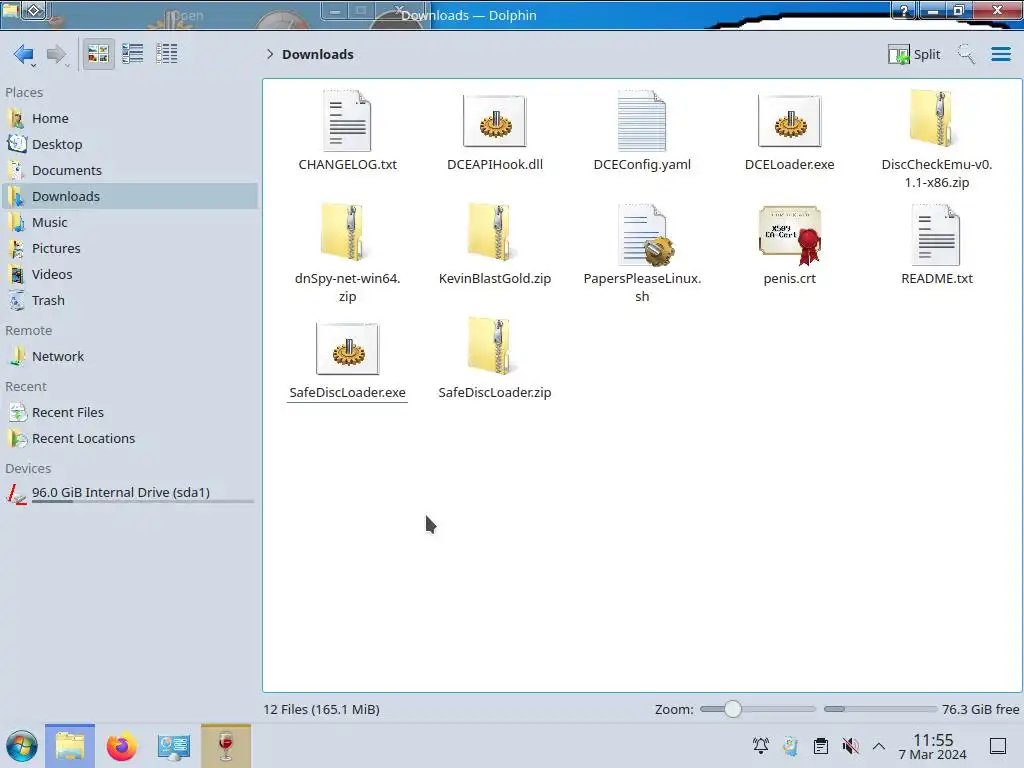Viewport: 1024px width, 768px height.
Task: Switch to Details view mode
Action: pyautogui.click(x=167, y=54)
